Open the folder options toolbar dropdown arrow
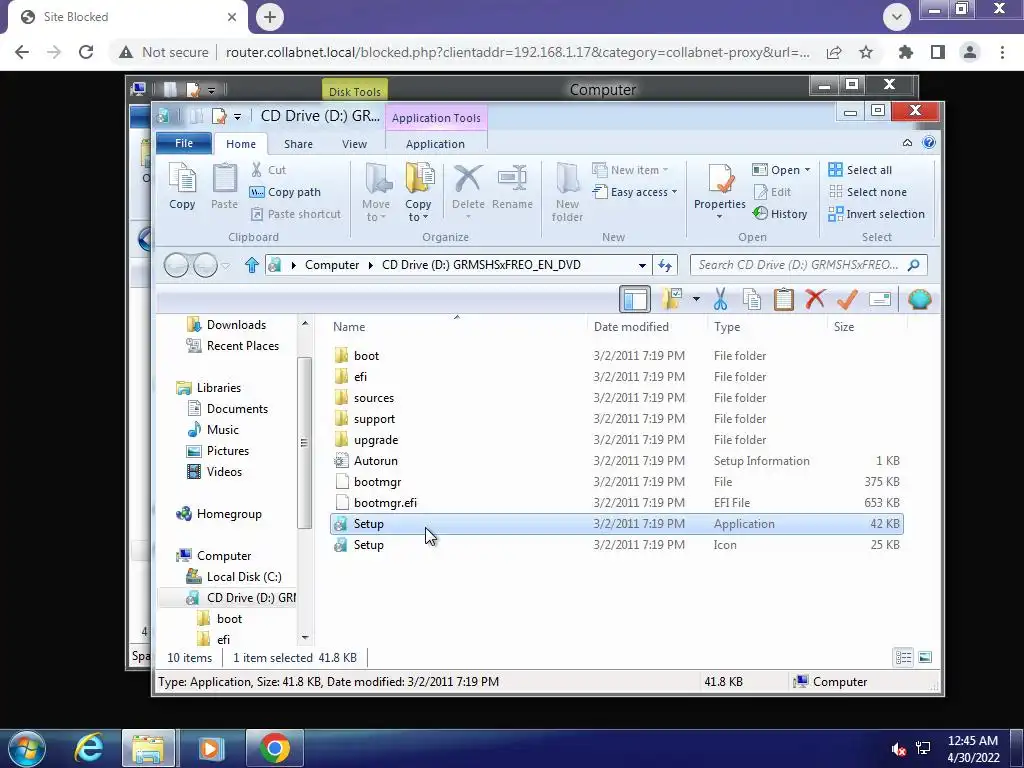The width and height of the screenshot is (1024, 768). pos(696,299)
